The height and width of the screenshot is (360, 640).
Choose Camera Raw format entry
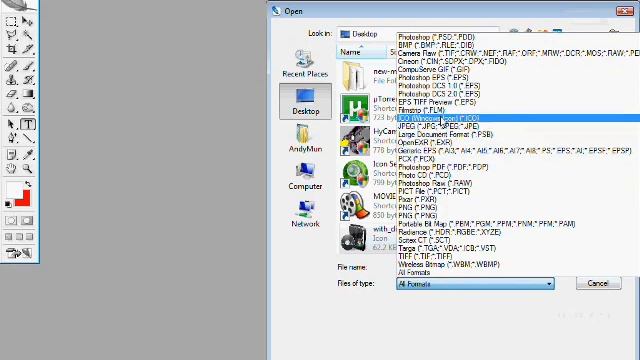pyautogui.click(x=518, y=53)
